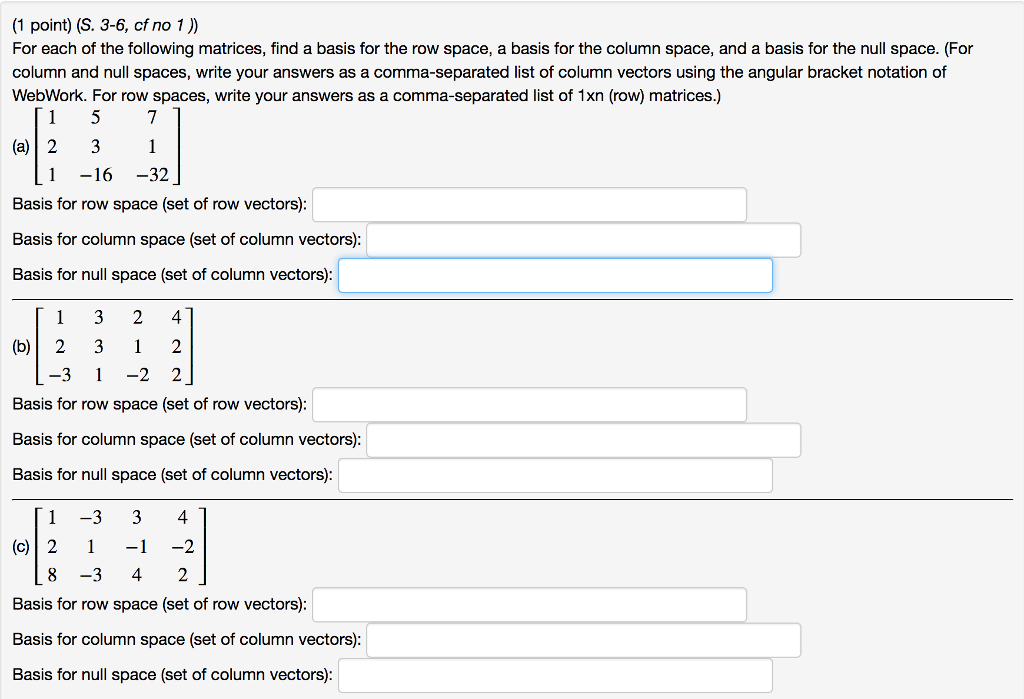This screenshot has height=699, width=1024.
Task: Click the column space answer field for matrix (c)
Action: pyautogui.click(x=584, y=640)
